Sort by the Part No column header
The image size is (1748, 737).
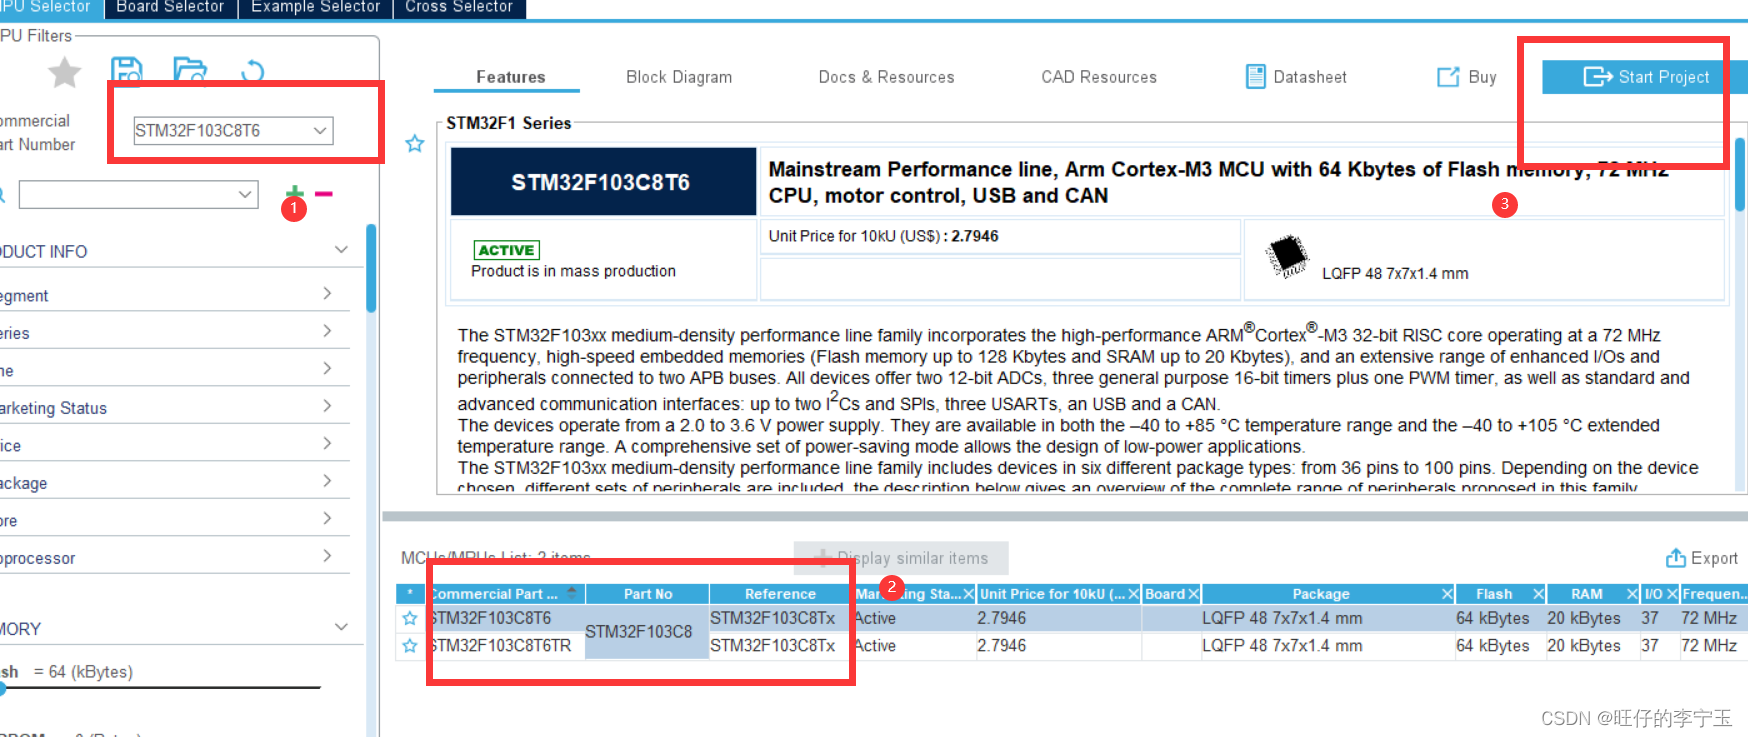tap(648, 594)
